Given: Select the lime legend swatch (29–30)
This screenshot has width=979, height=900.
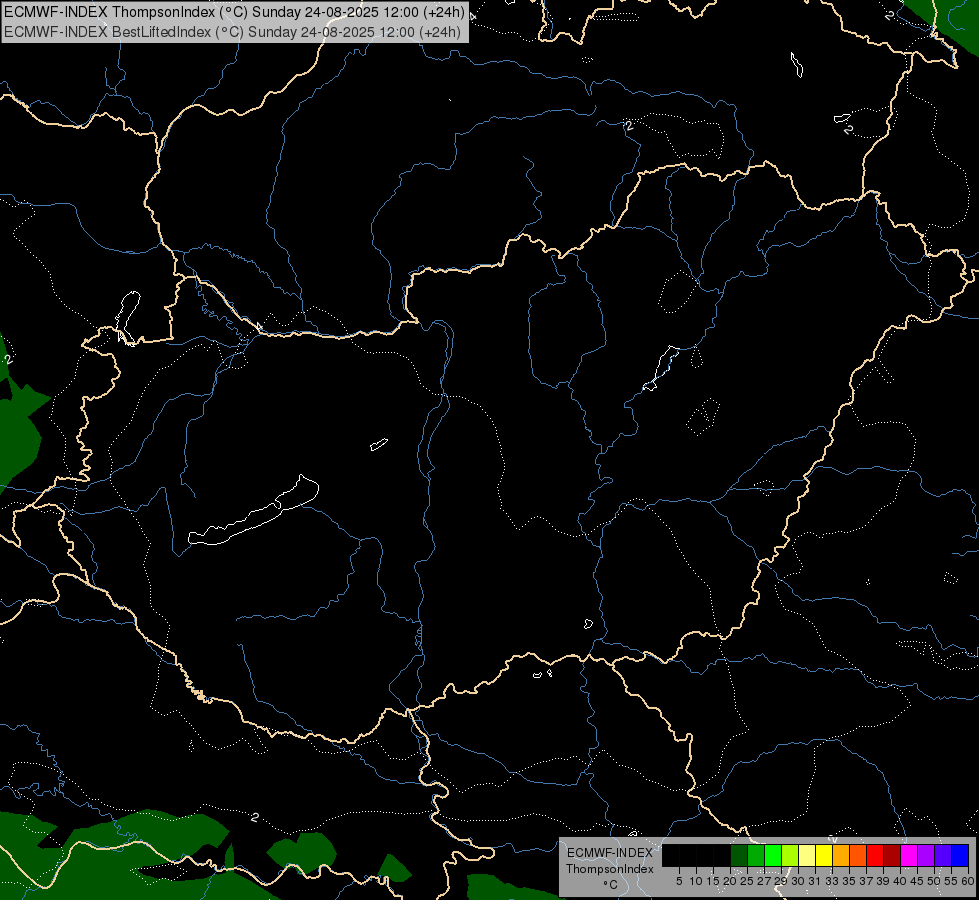Looking at the screenshot, I should (x=790, y=855).
